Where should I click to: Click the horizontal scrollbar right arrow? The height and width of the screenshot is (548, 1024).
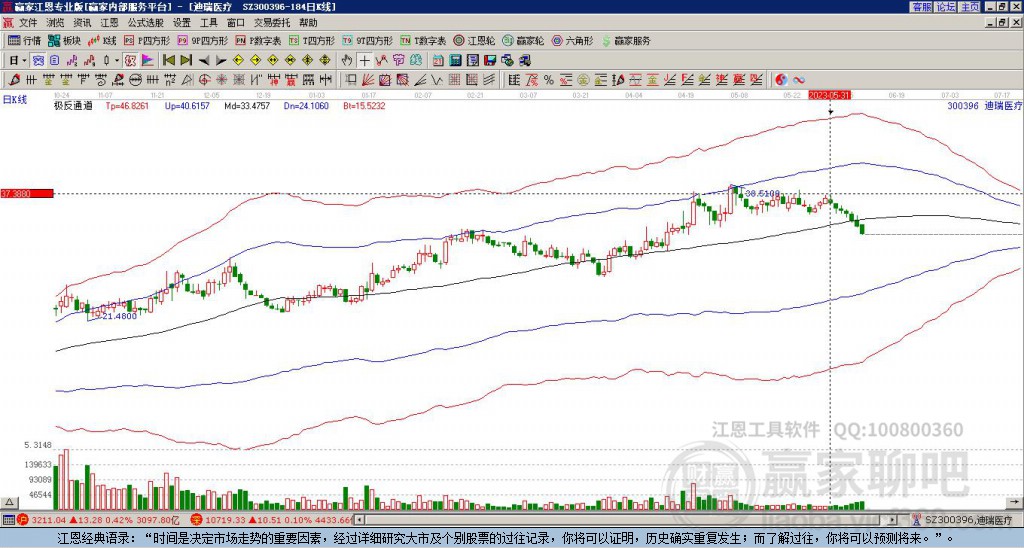893,520
